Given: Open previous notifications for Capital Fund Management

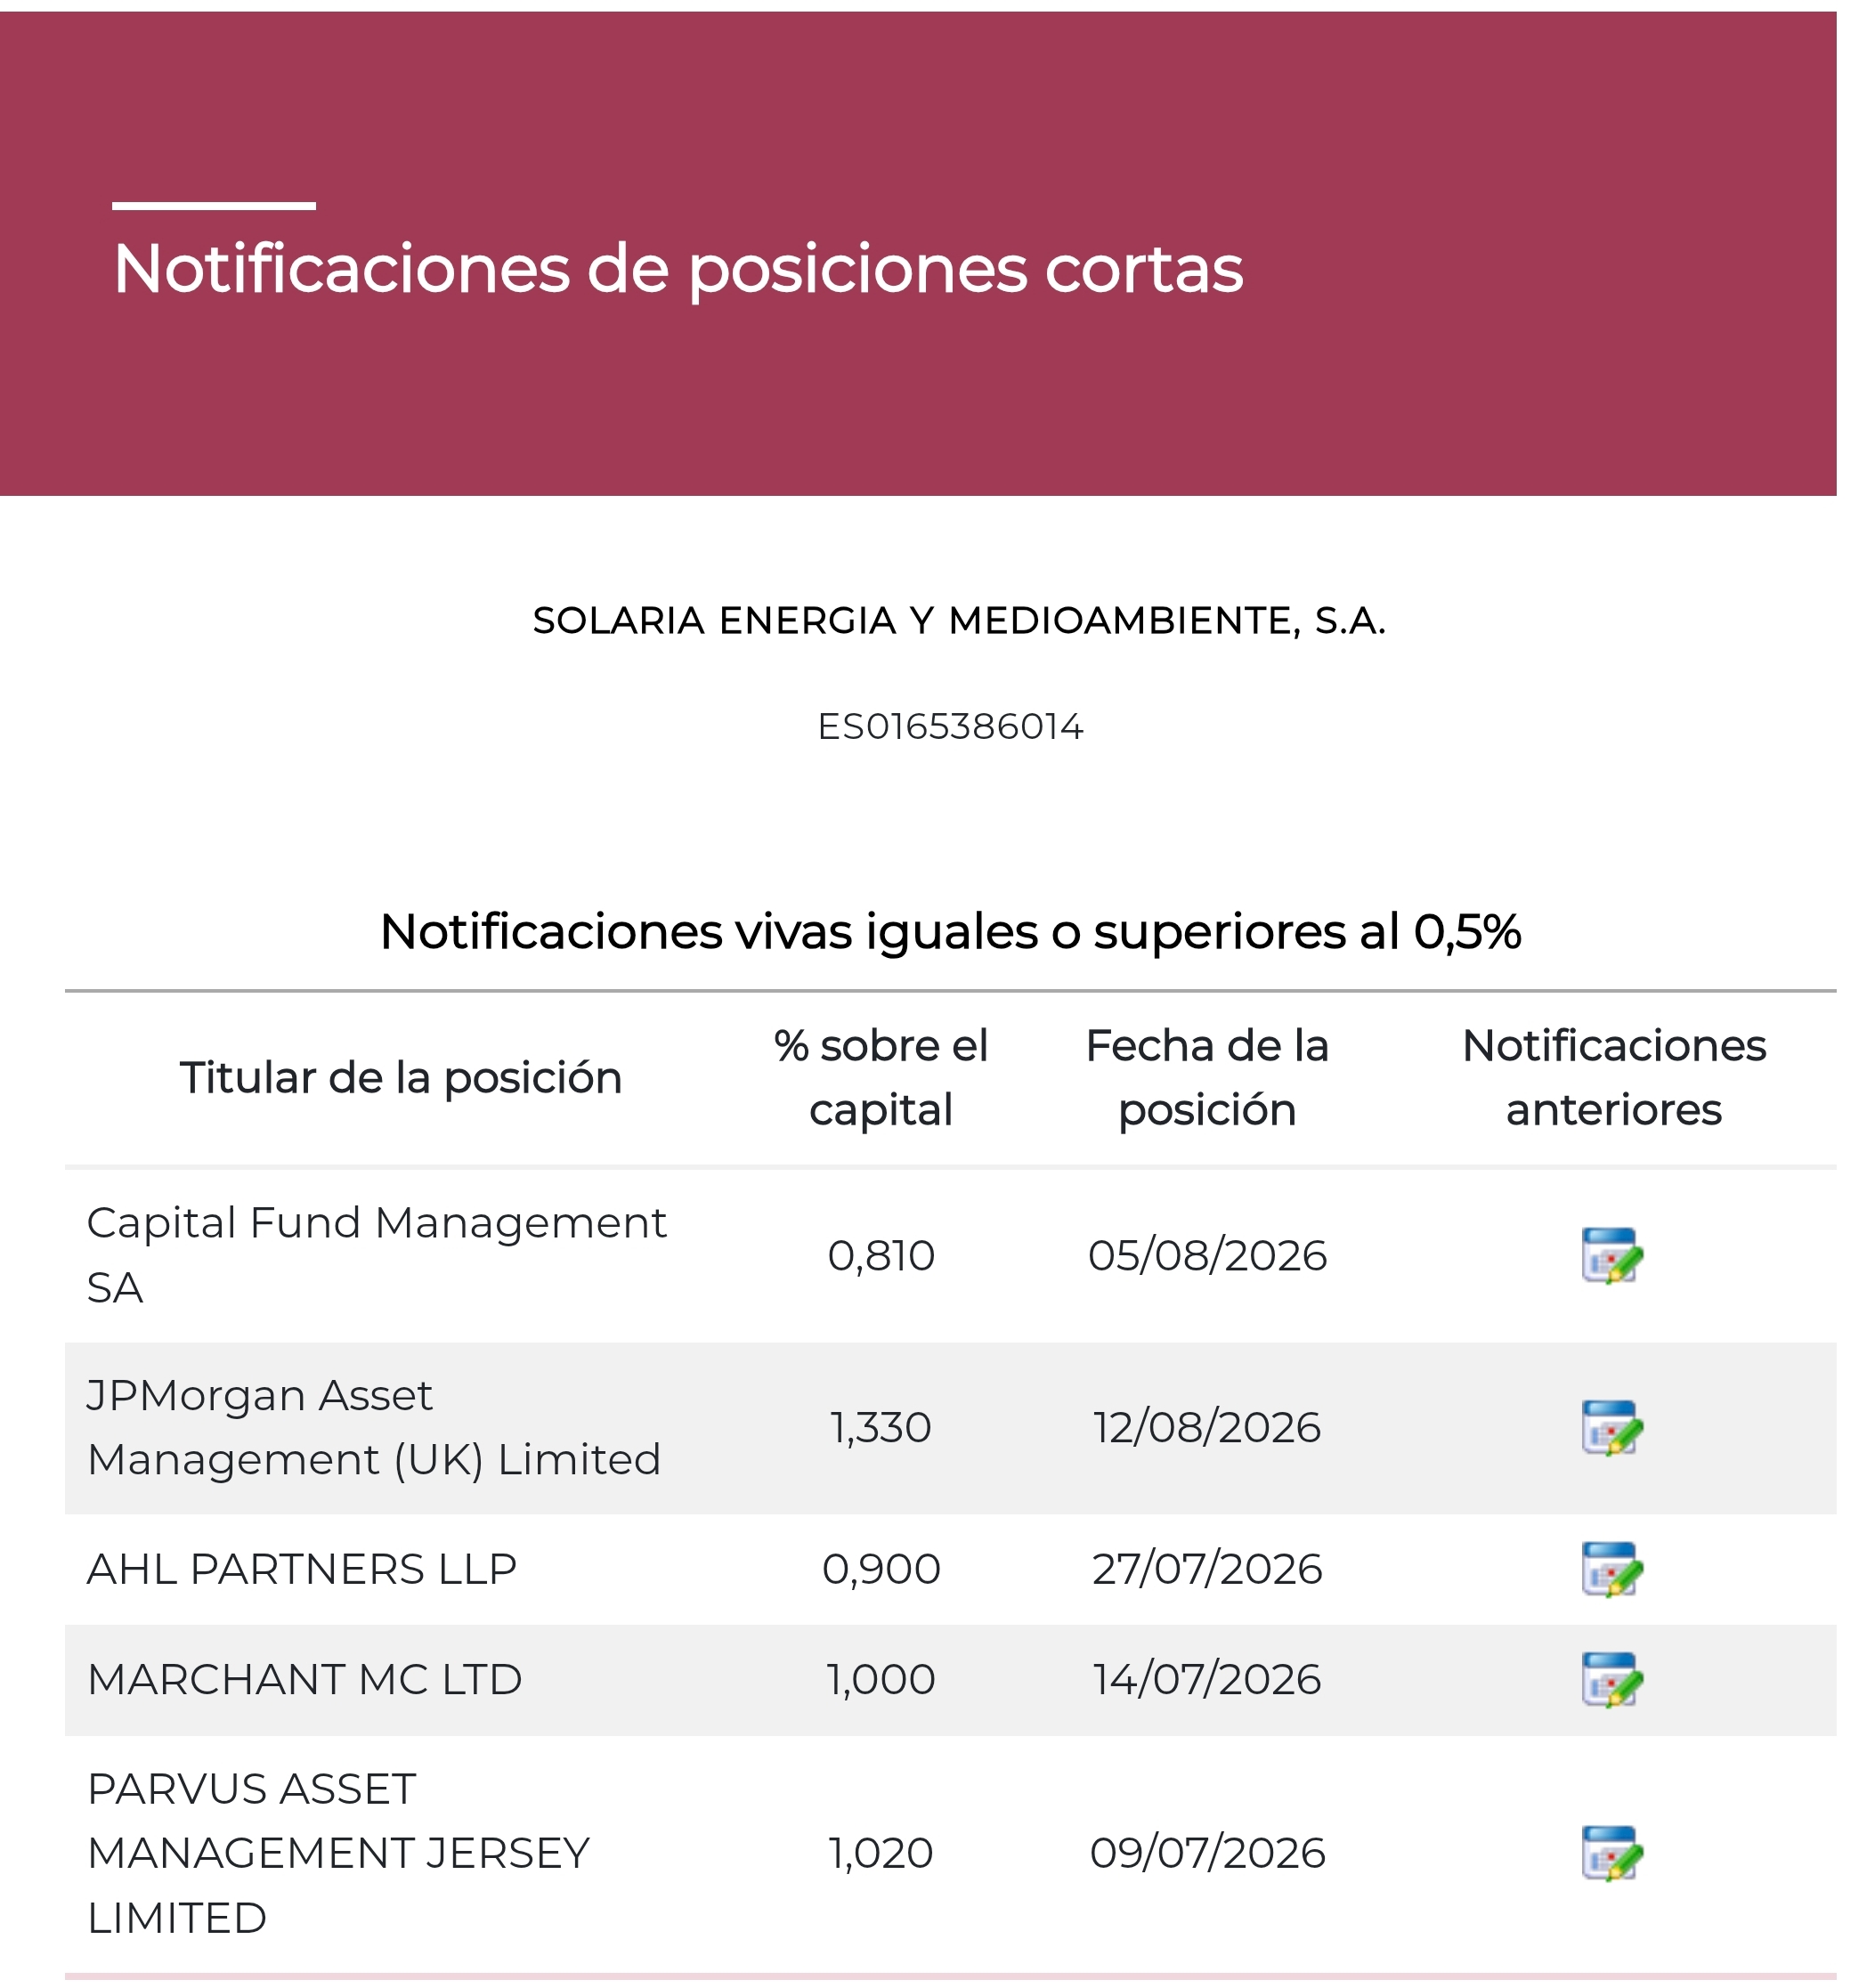Looking at the screenshot, I should coord(1612,1256).
